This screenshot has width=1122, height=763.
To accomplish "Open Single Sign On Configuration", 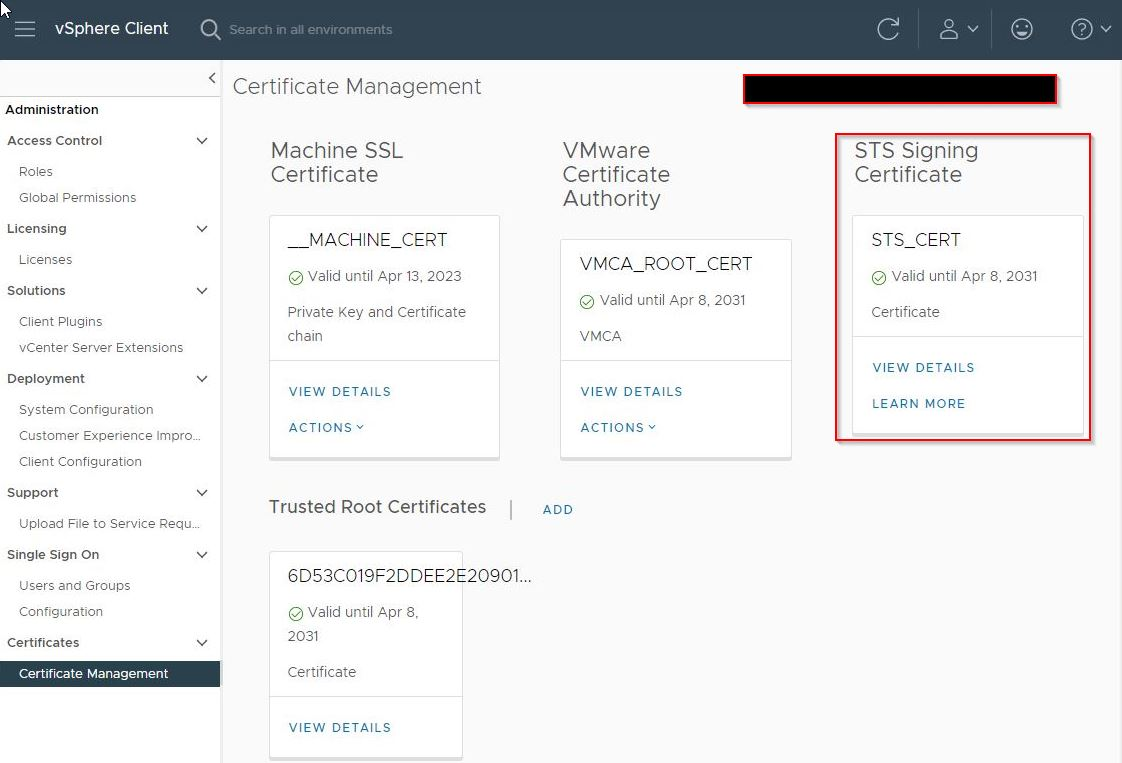I will tap(61, 612).
